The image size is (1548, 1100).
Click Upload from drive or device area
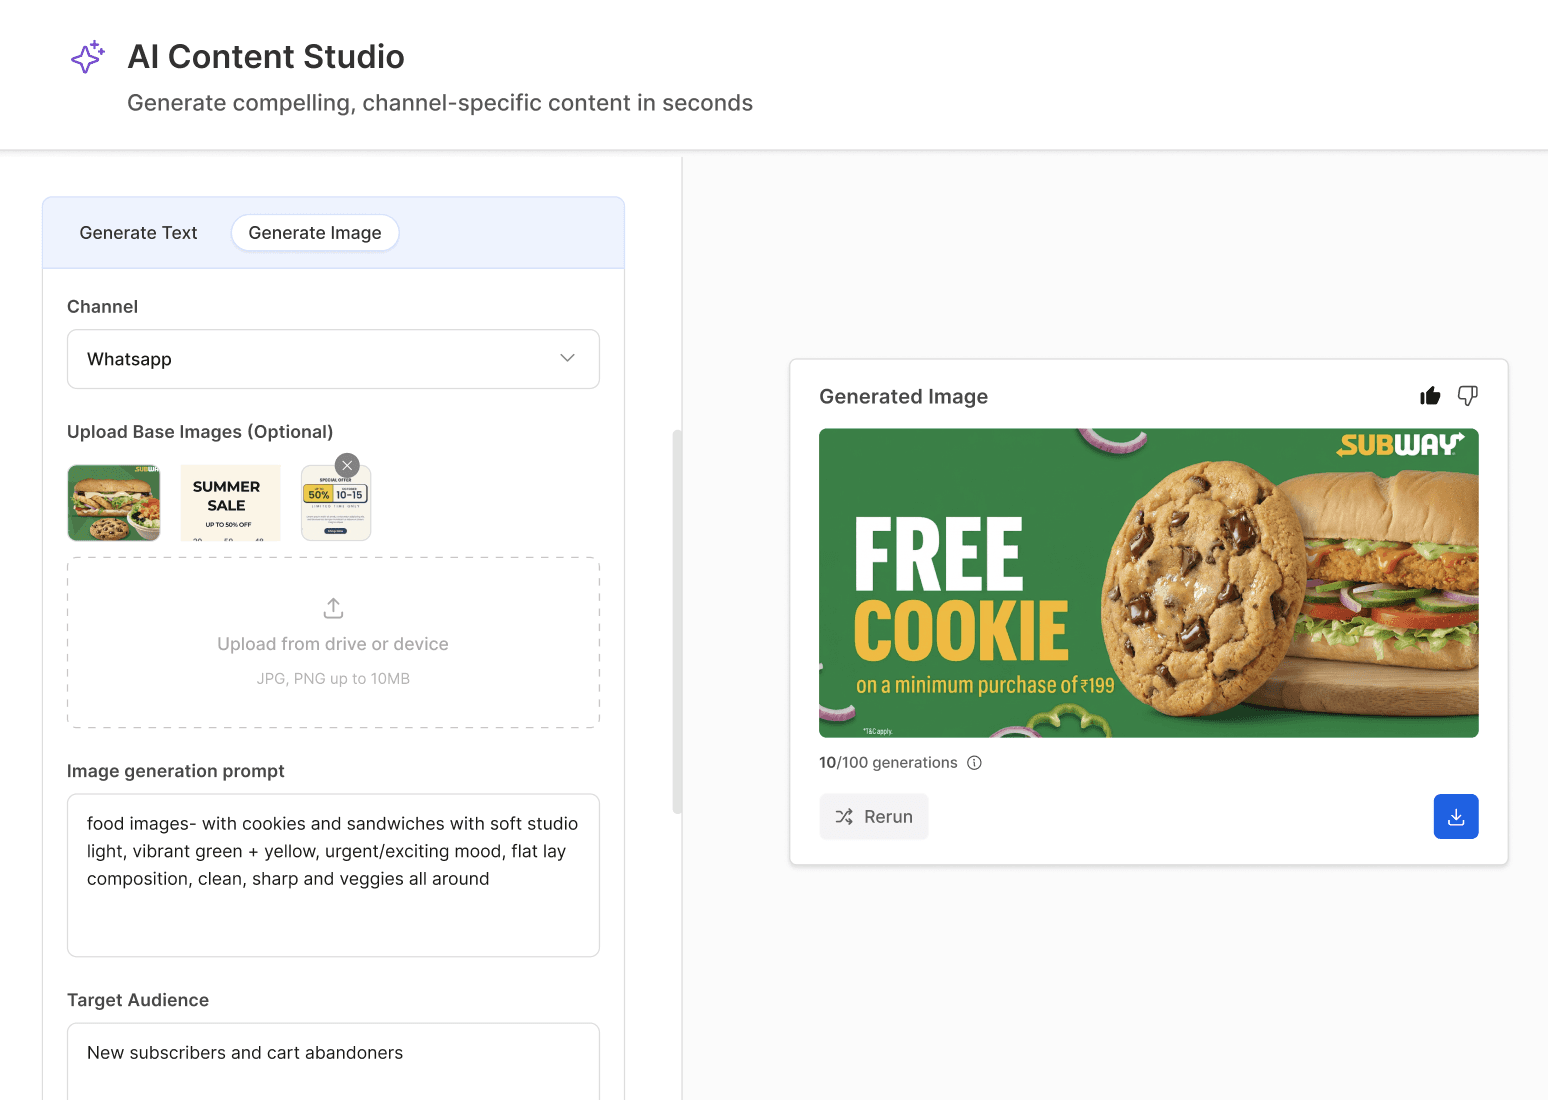pyautogui.click(x=333, y=643)
